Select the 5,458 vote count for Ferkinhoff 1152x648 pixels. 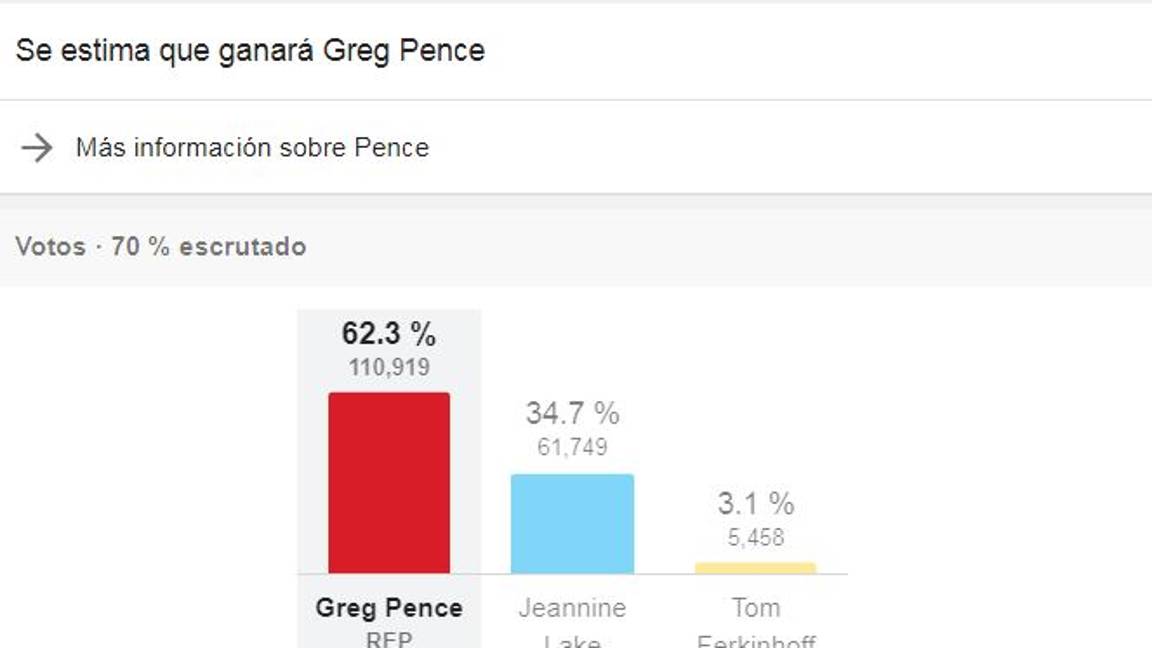756,537
